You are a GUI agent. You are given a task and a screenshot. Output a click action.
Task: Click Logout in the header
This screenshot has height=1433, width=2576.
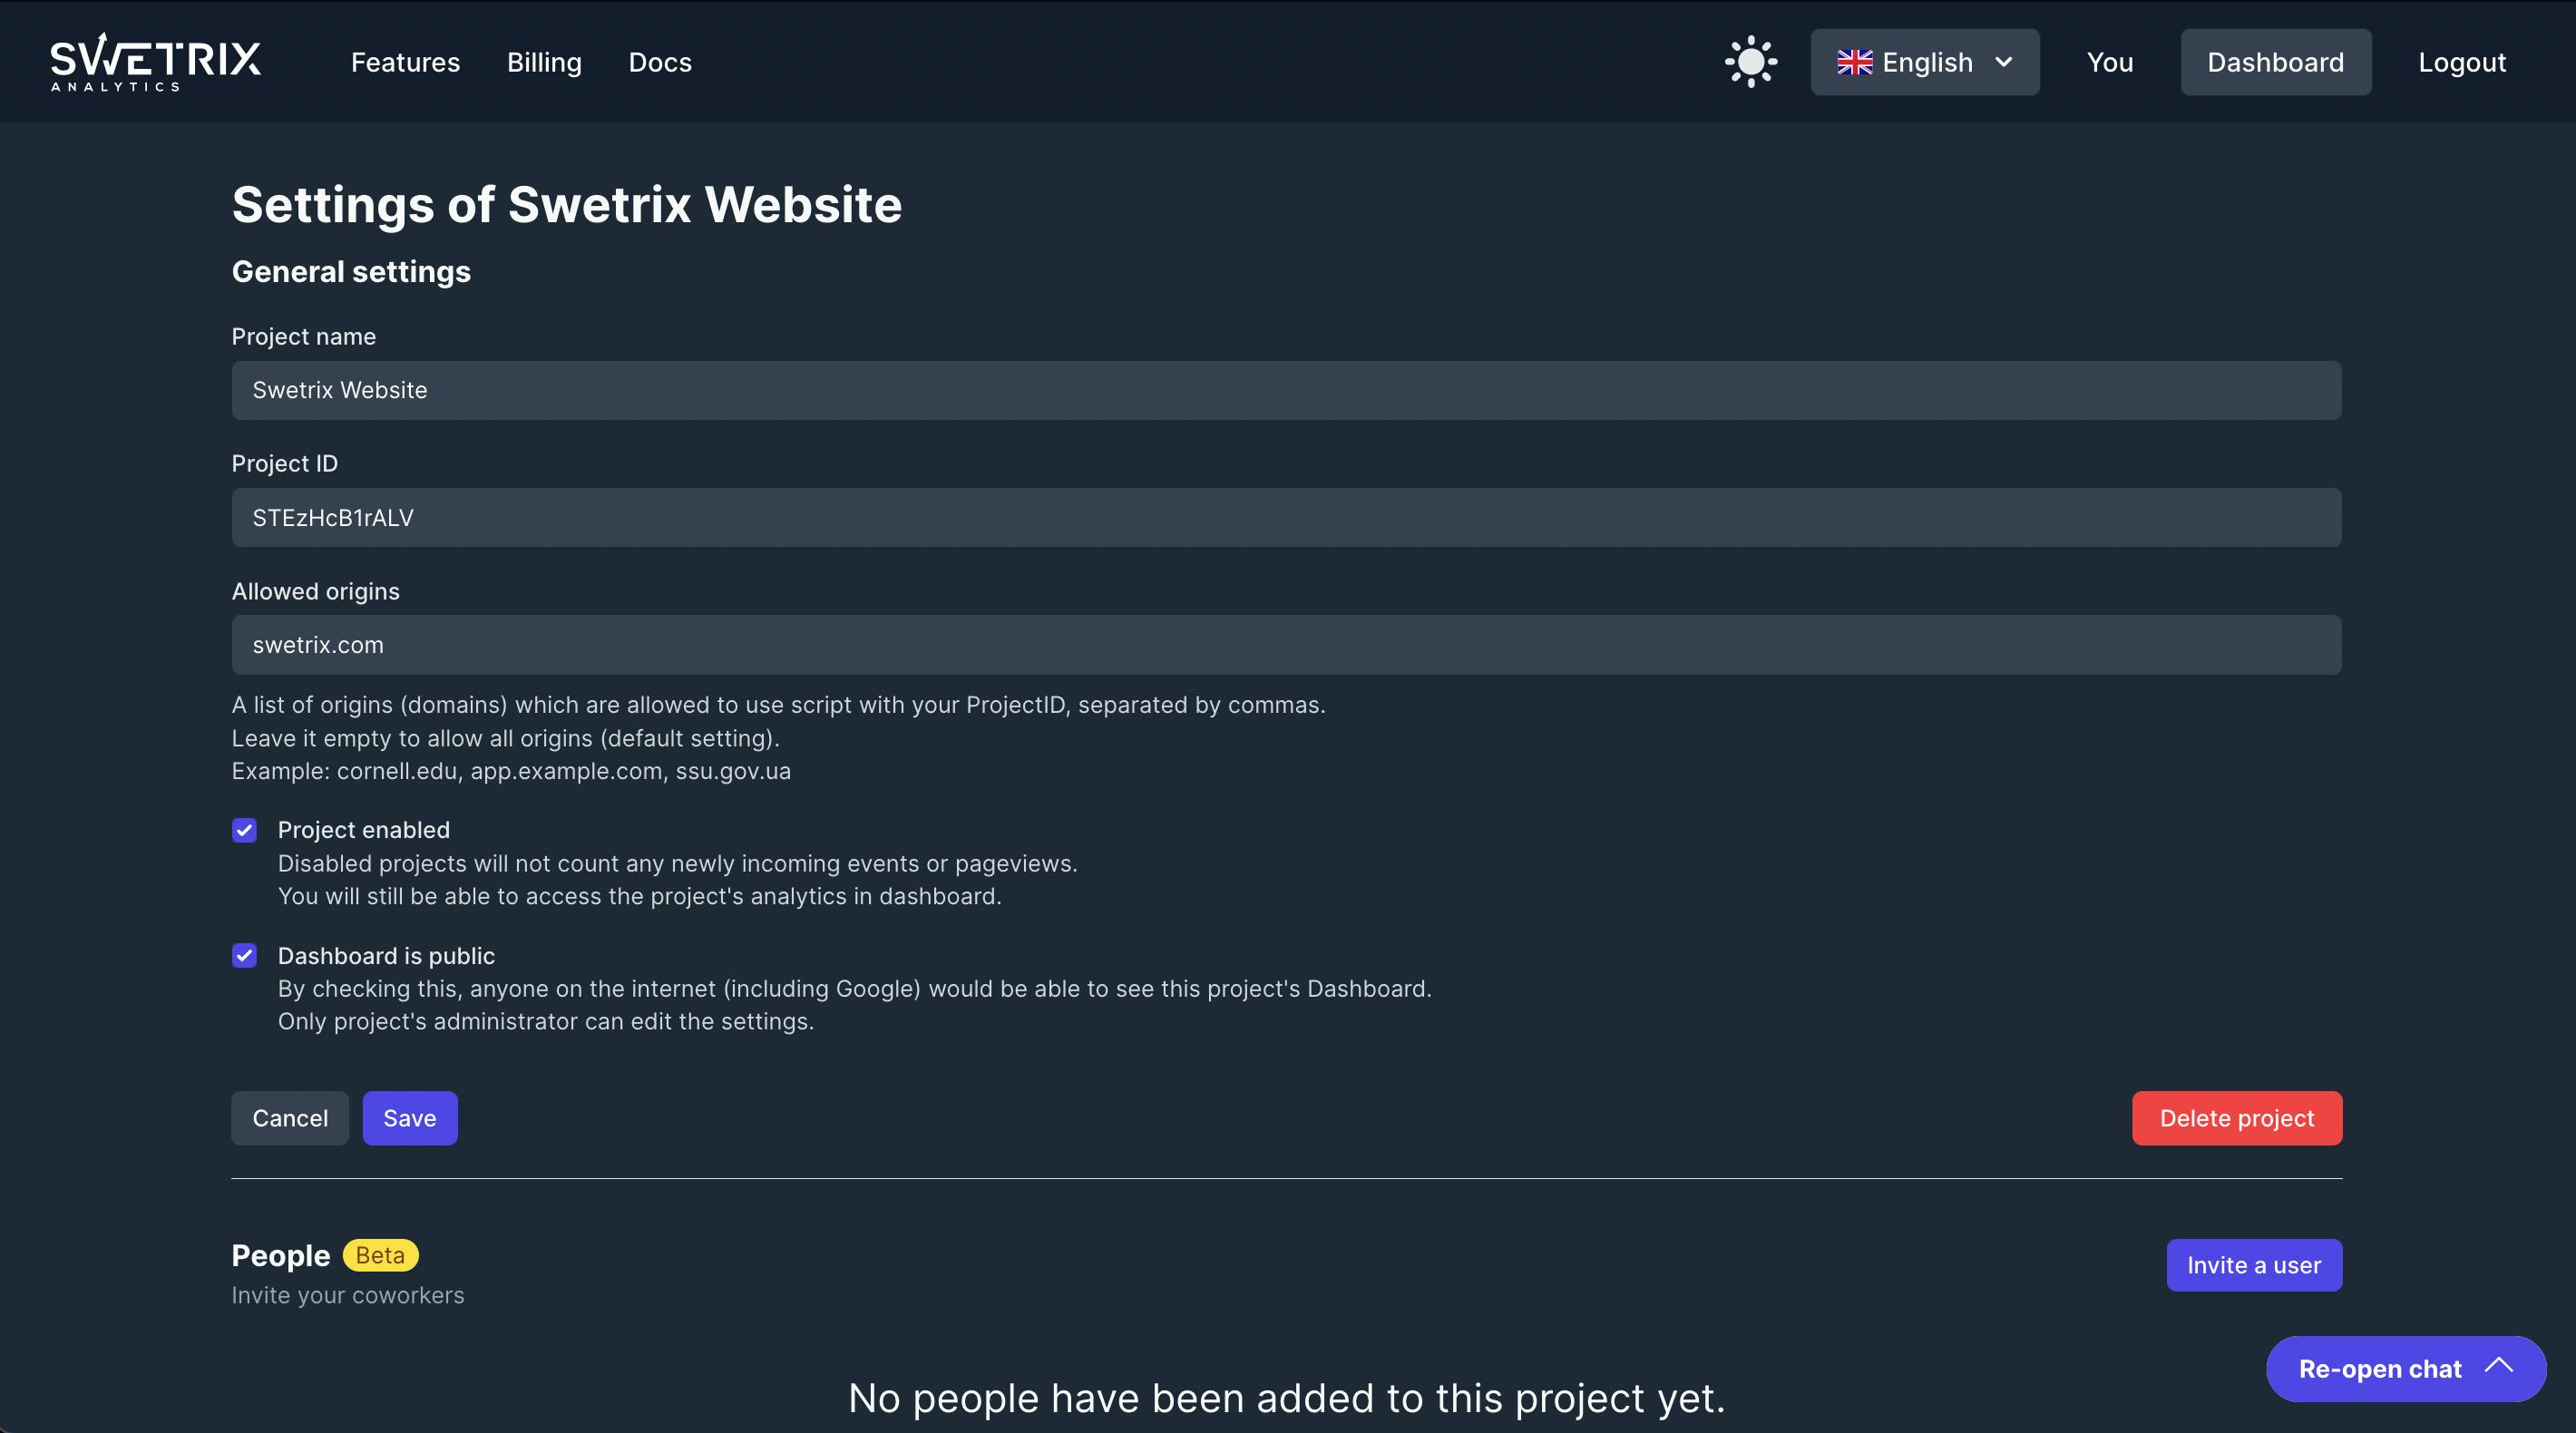[2462, 62]
